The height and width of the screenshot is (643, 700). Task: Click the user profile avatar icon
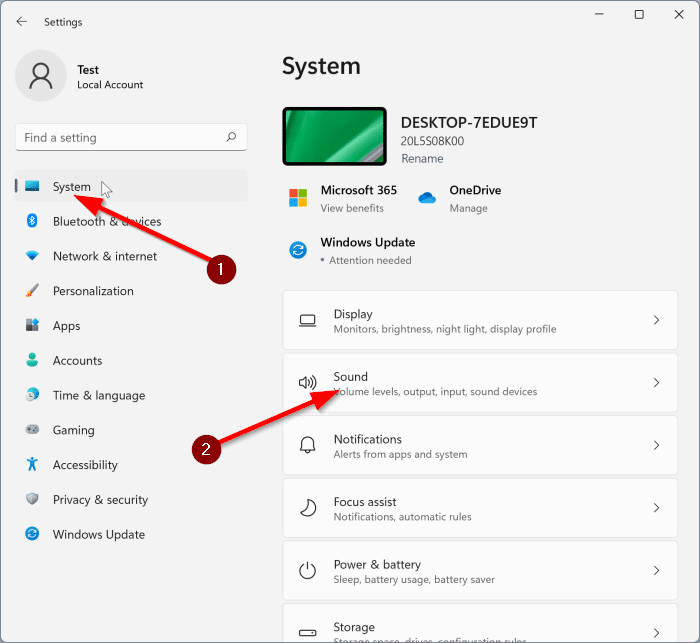point(41,75)
